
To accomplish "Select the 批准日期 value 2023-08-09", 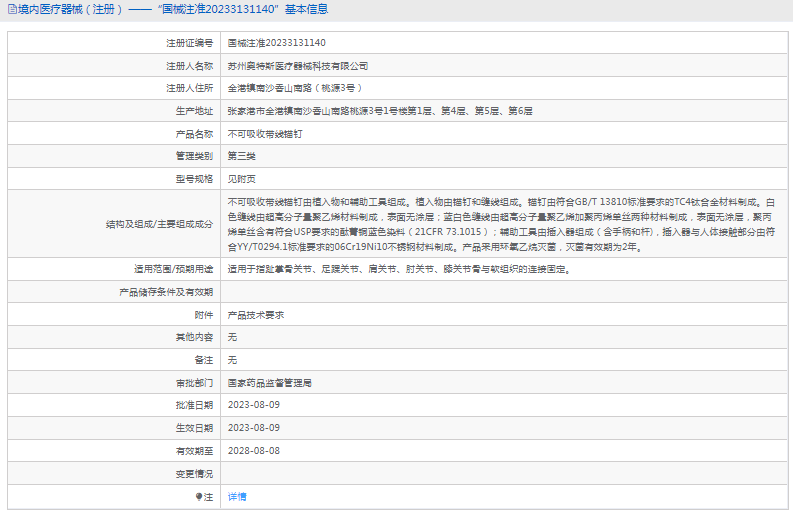I will [254, 405].
